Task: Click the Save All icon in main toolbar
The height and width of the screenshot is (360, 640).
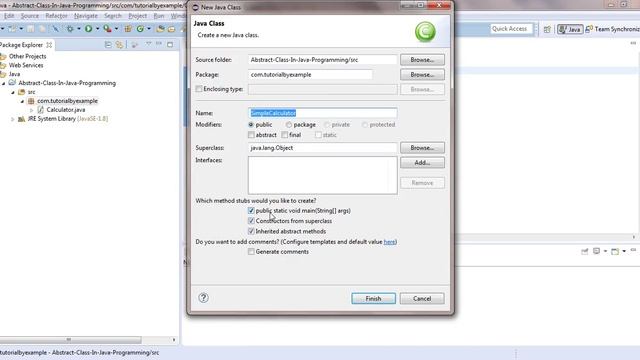Action: coord(42,29)
